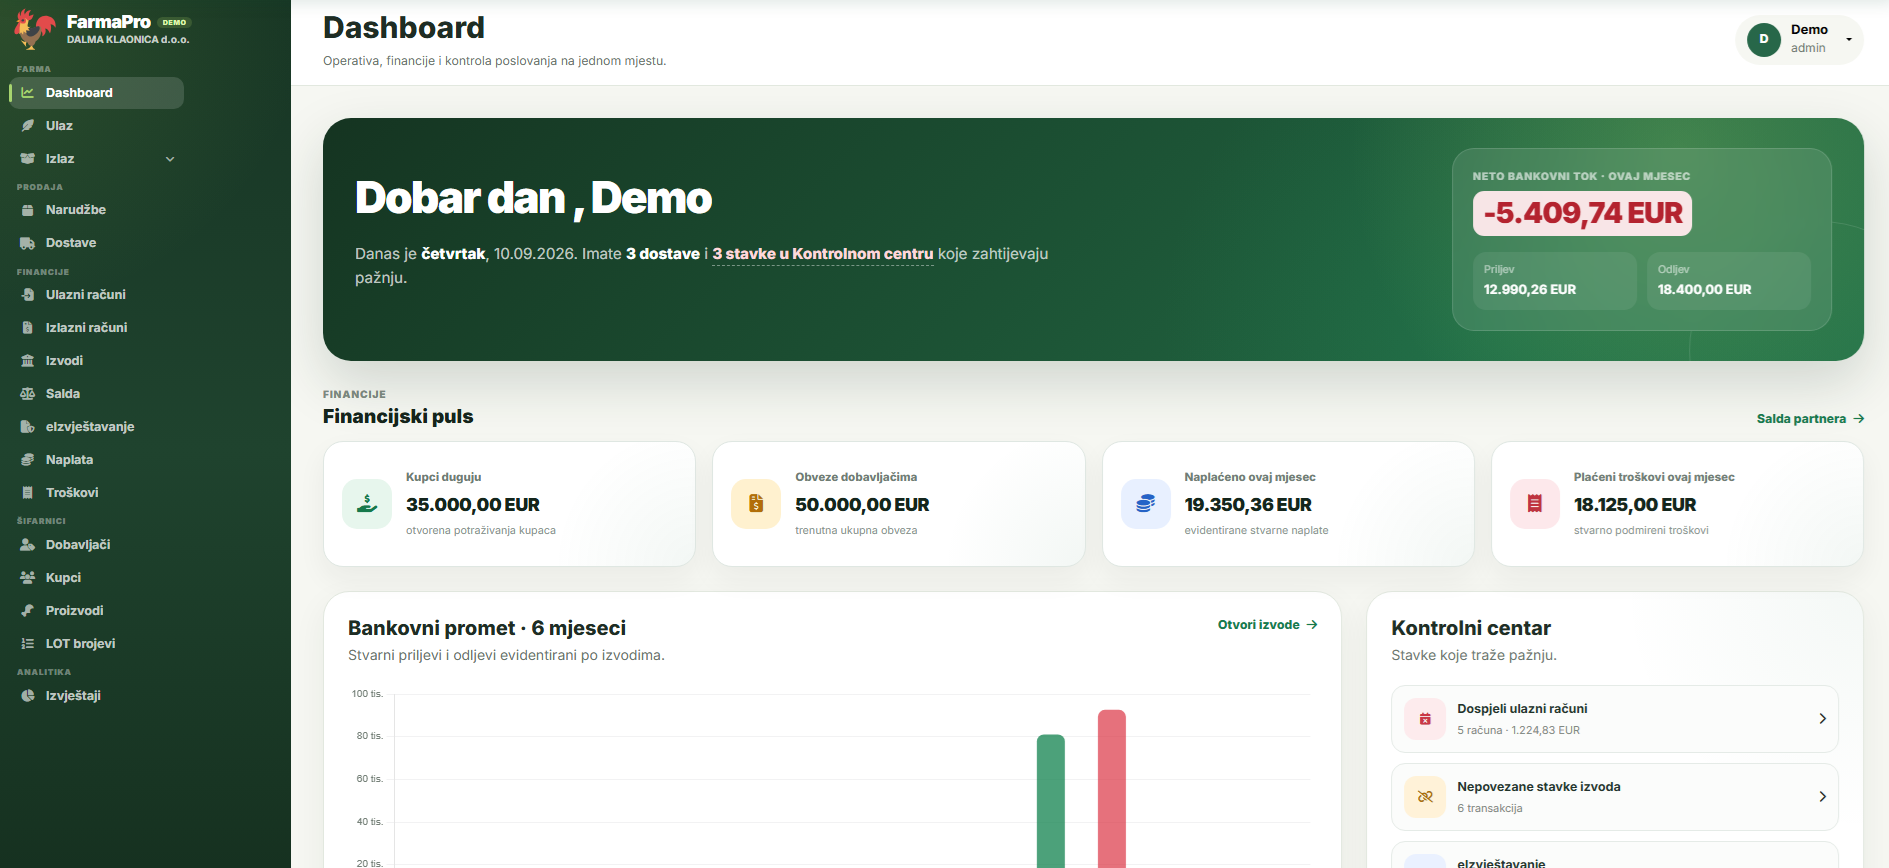Screen dimensions: 1889x868
Task: Go to Ulaz in sidebar
Action: tap(96, 126)
